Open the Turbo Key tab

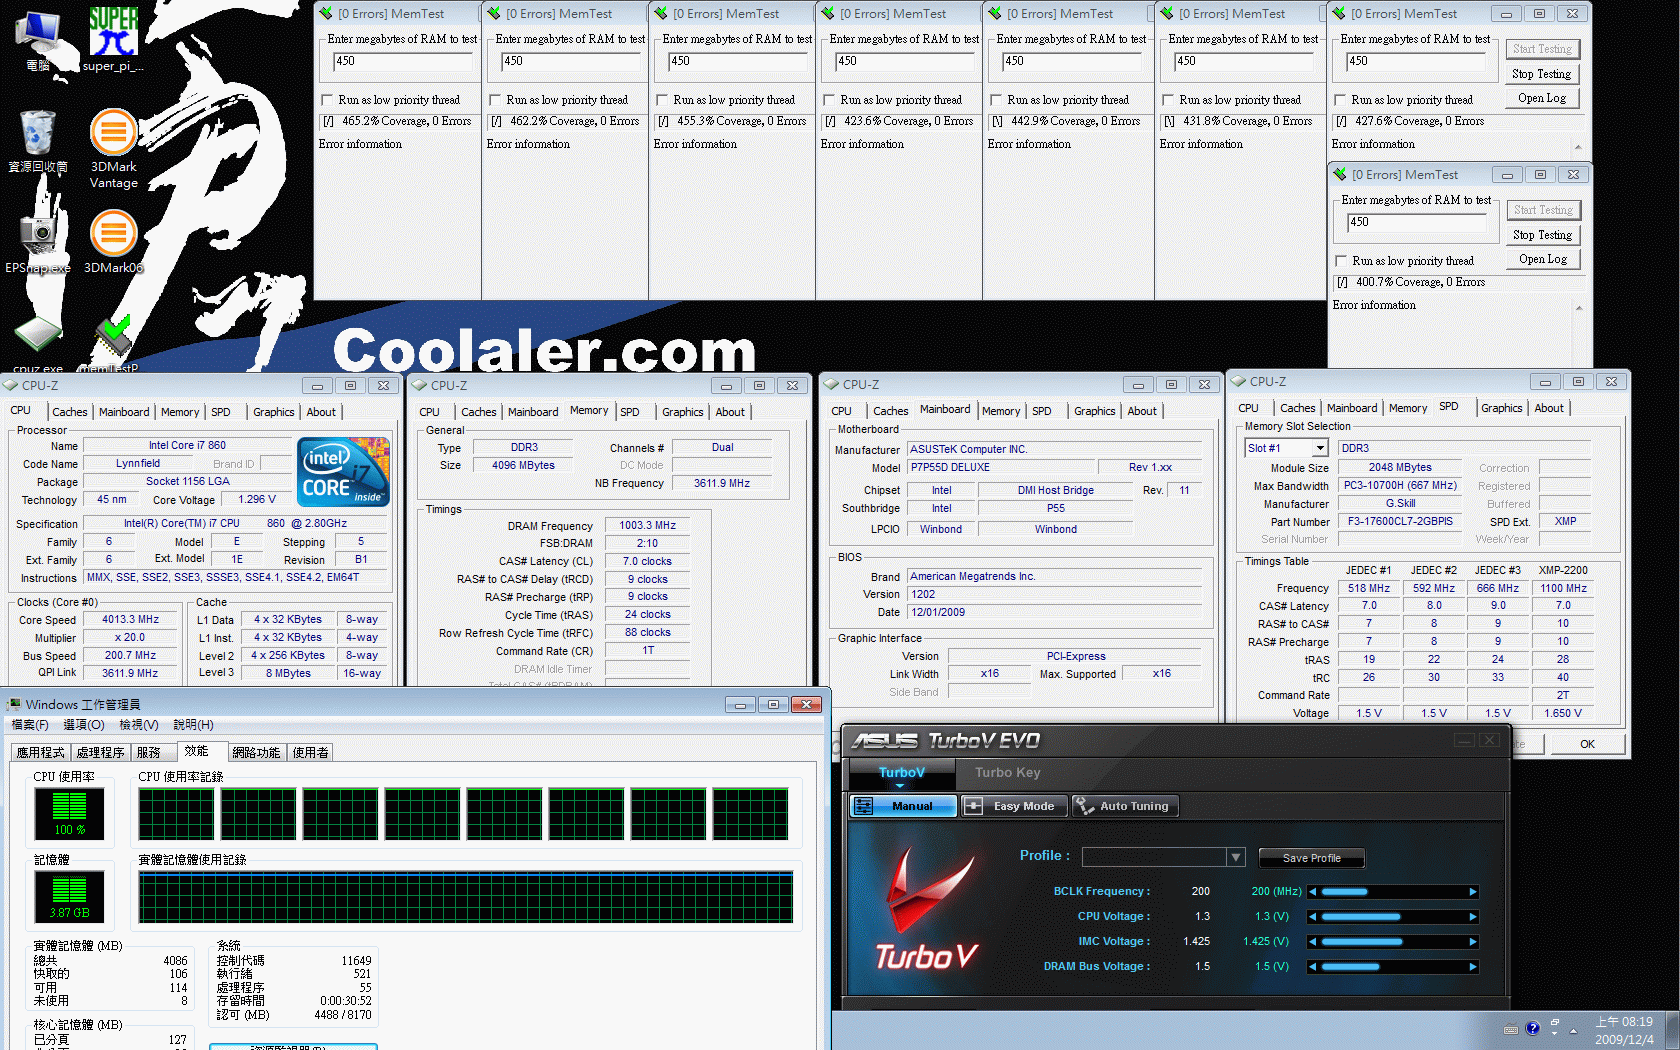(1007, 772)
